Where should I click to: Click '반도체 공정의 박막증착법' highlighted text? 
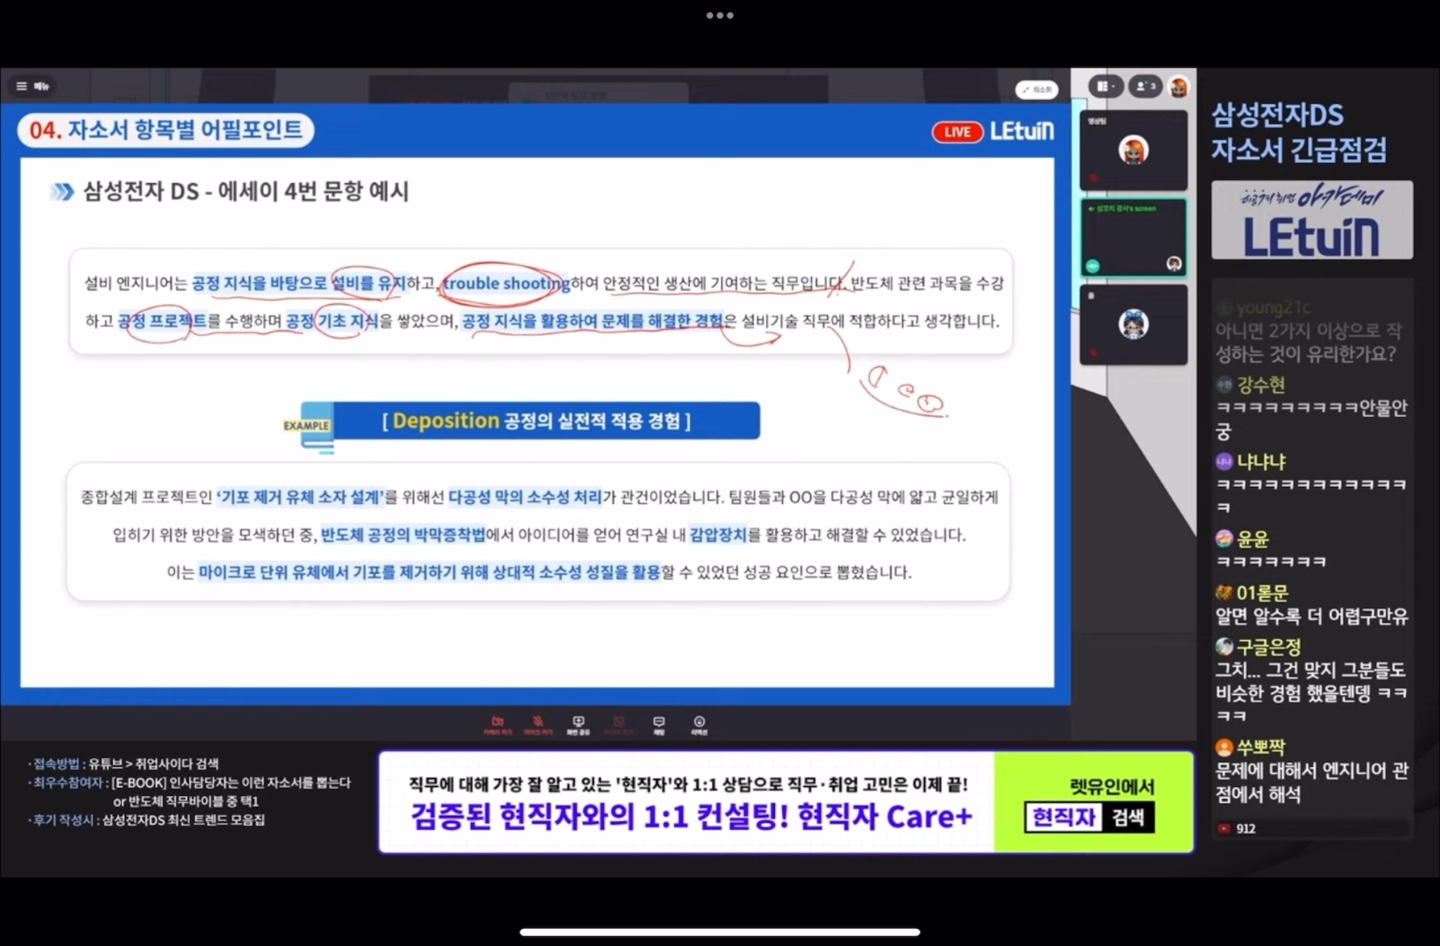click(403, 535)
